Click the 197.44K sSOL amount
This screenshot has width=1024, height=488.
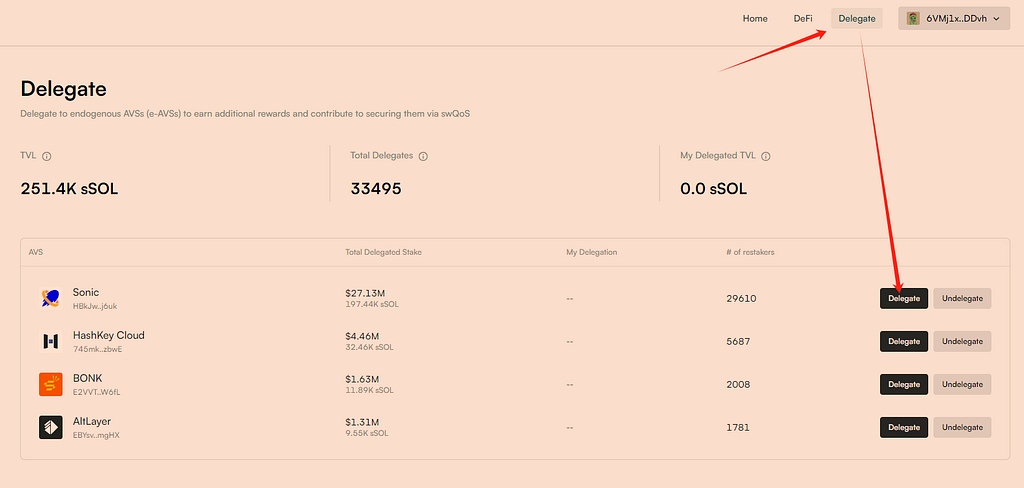373,304
